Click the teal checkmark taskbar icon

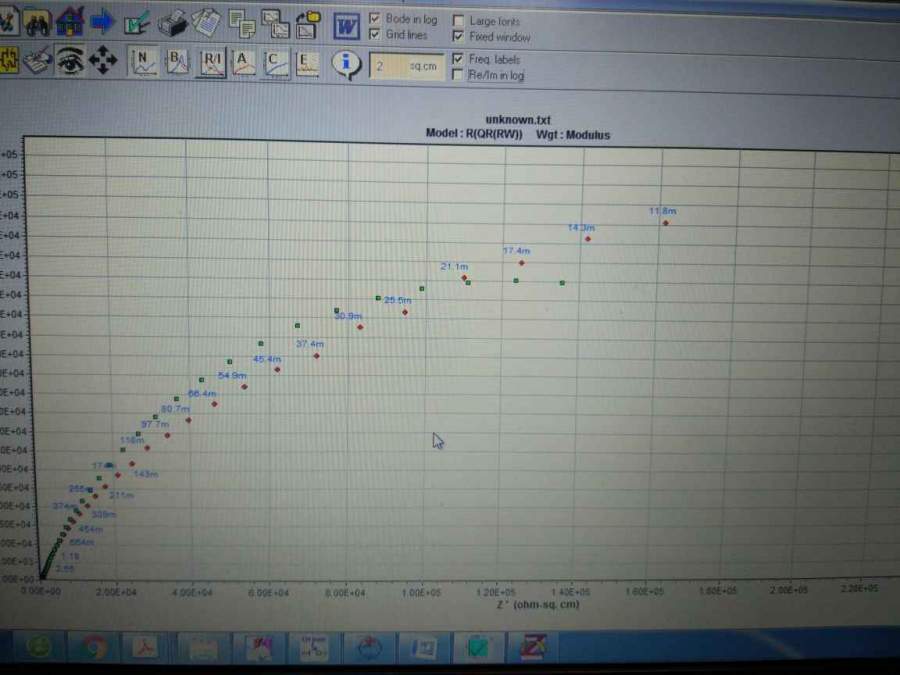click(478, 647)
